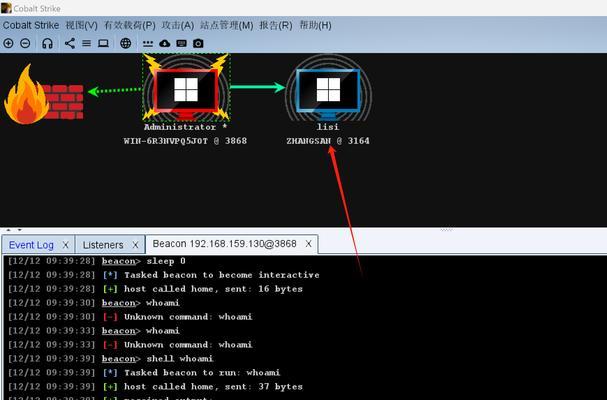This screenshot has width=607, height=400.
Task: View screenshots via camera icon
Action: [198, 43]
